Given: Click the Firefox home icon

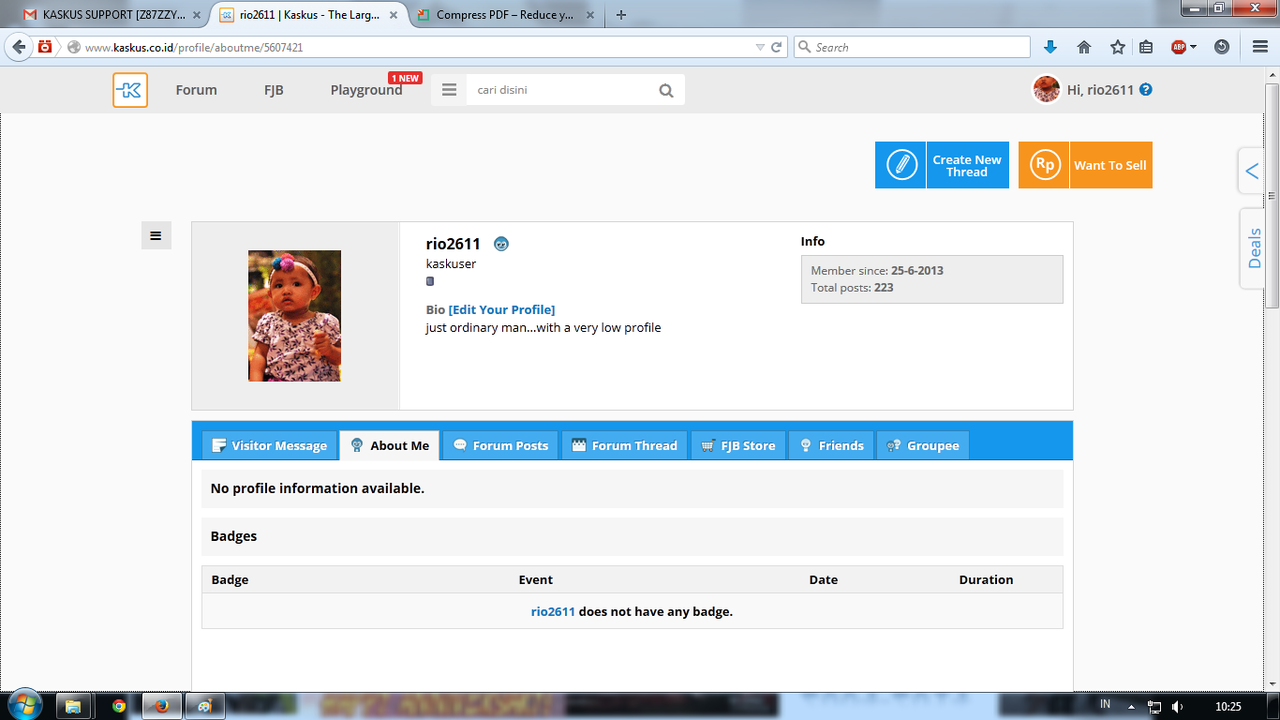Looking at the screenshot, I should coord(1084,47).
